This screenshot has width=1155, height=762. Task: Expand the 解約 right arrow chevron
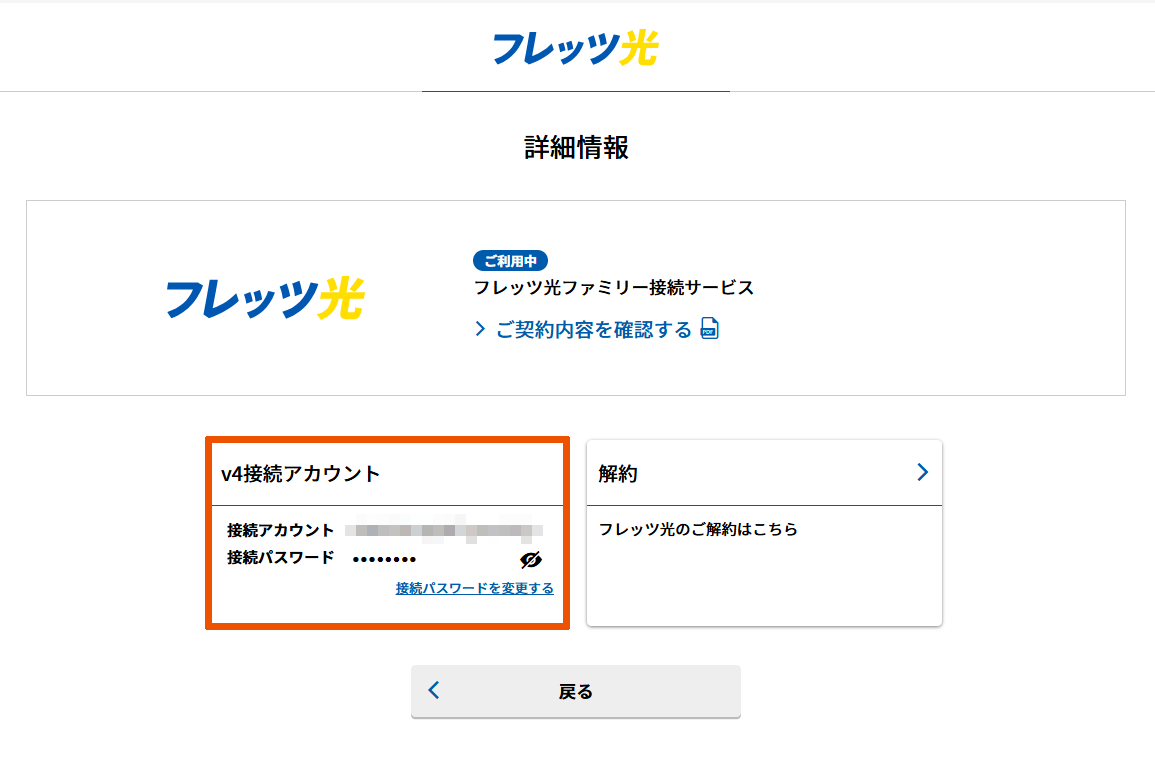coord(922,472)
